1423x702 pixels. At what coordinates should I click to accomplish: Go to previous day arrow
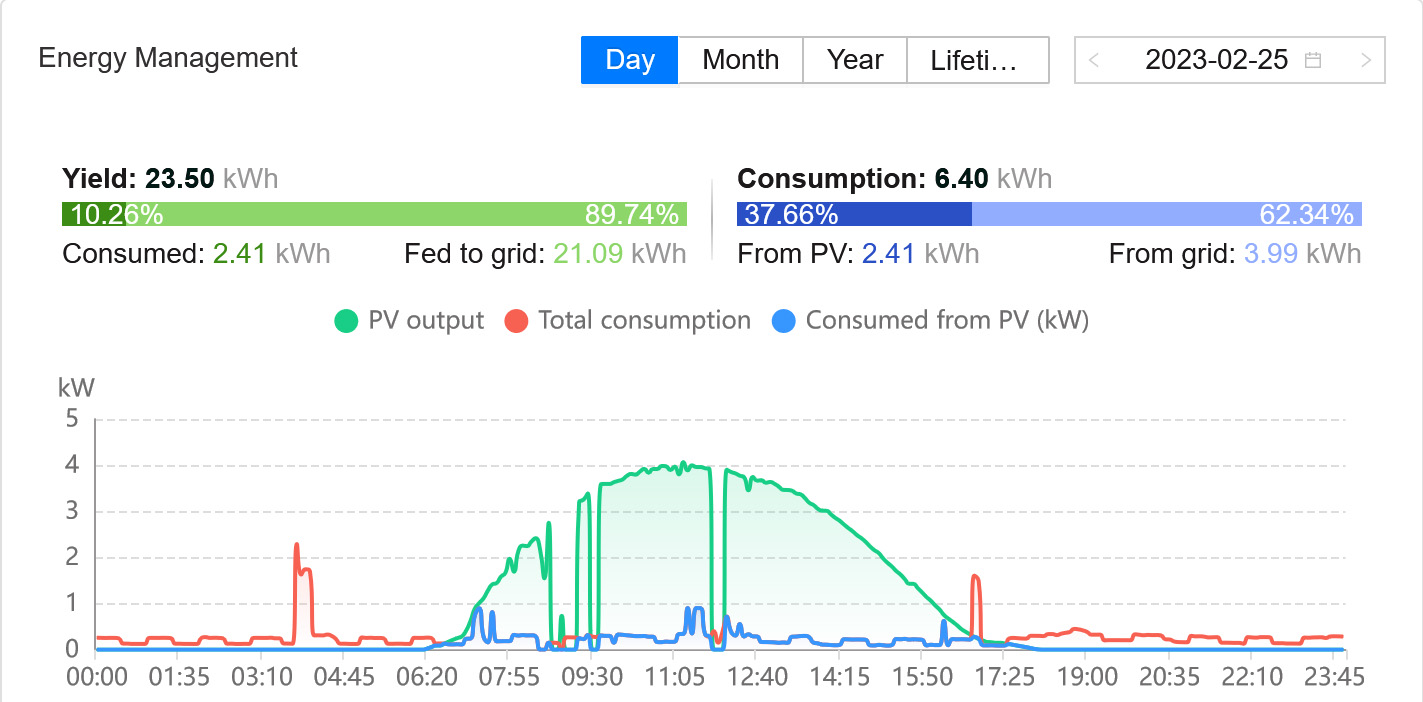1094,60
